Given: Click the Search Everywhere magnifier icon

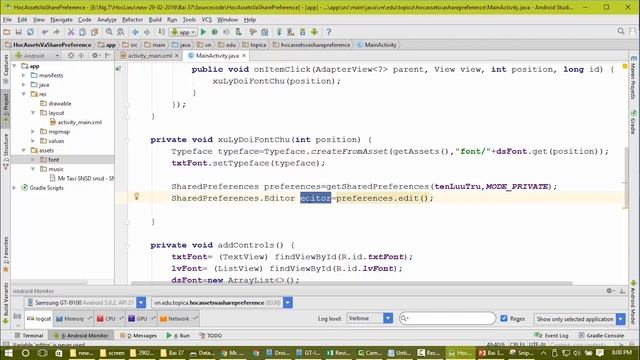Looking at the screenshot, I should 621,31.
